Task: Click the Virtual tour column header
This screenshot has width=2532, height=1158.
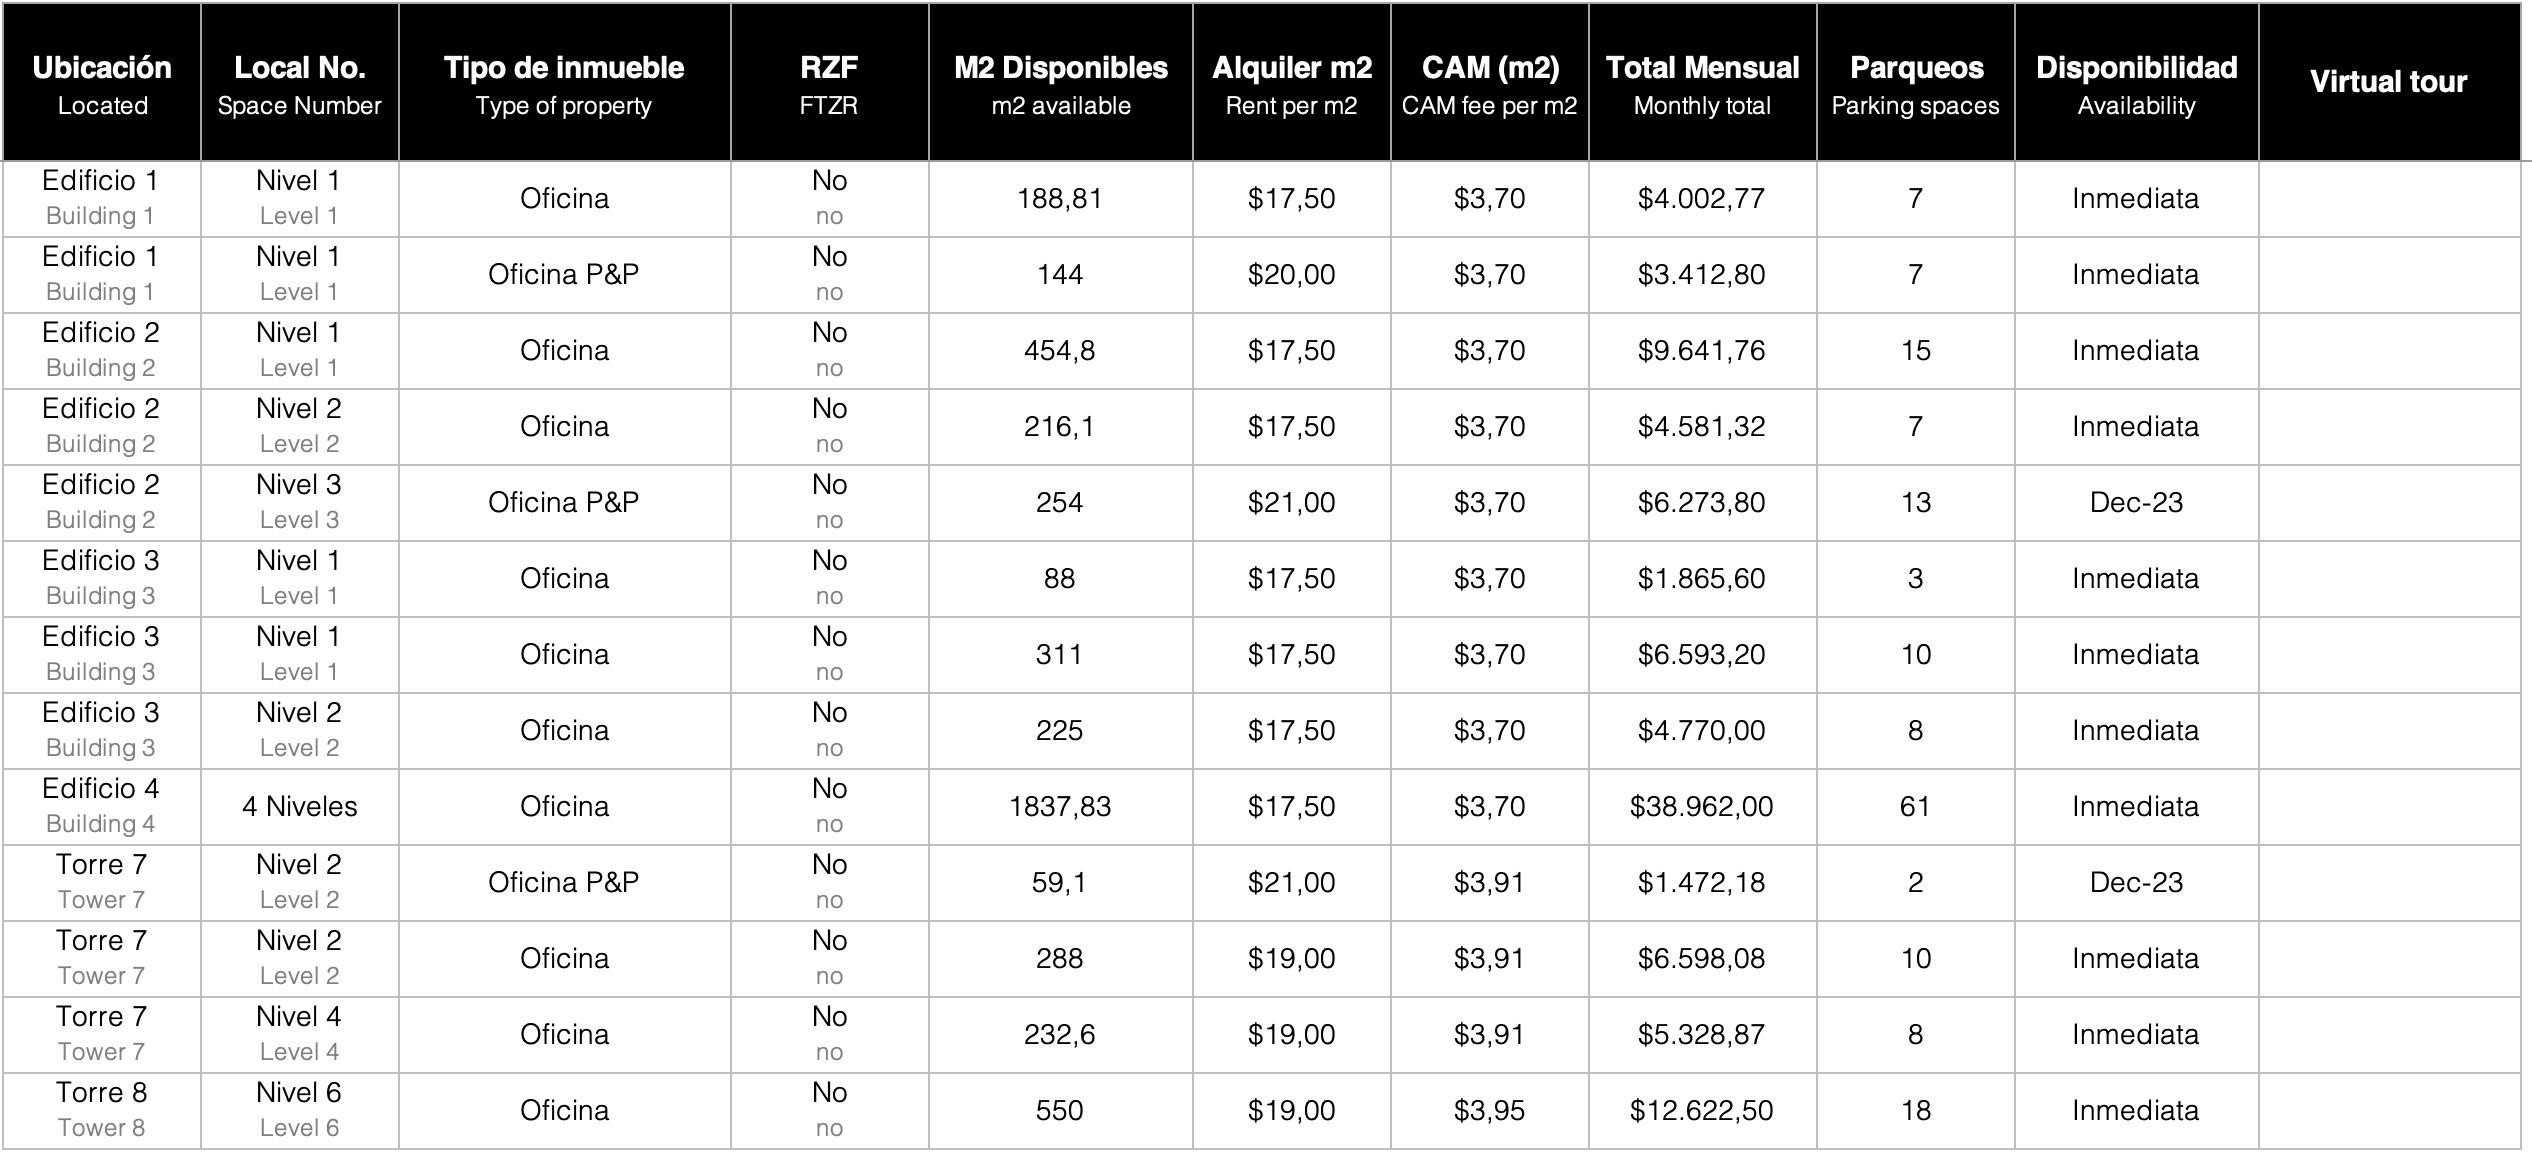Action: pos(2388,82)
